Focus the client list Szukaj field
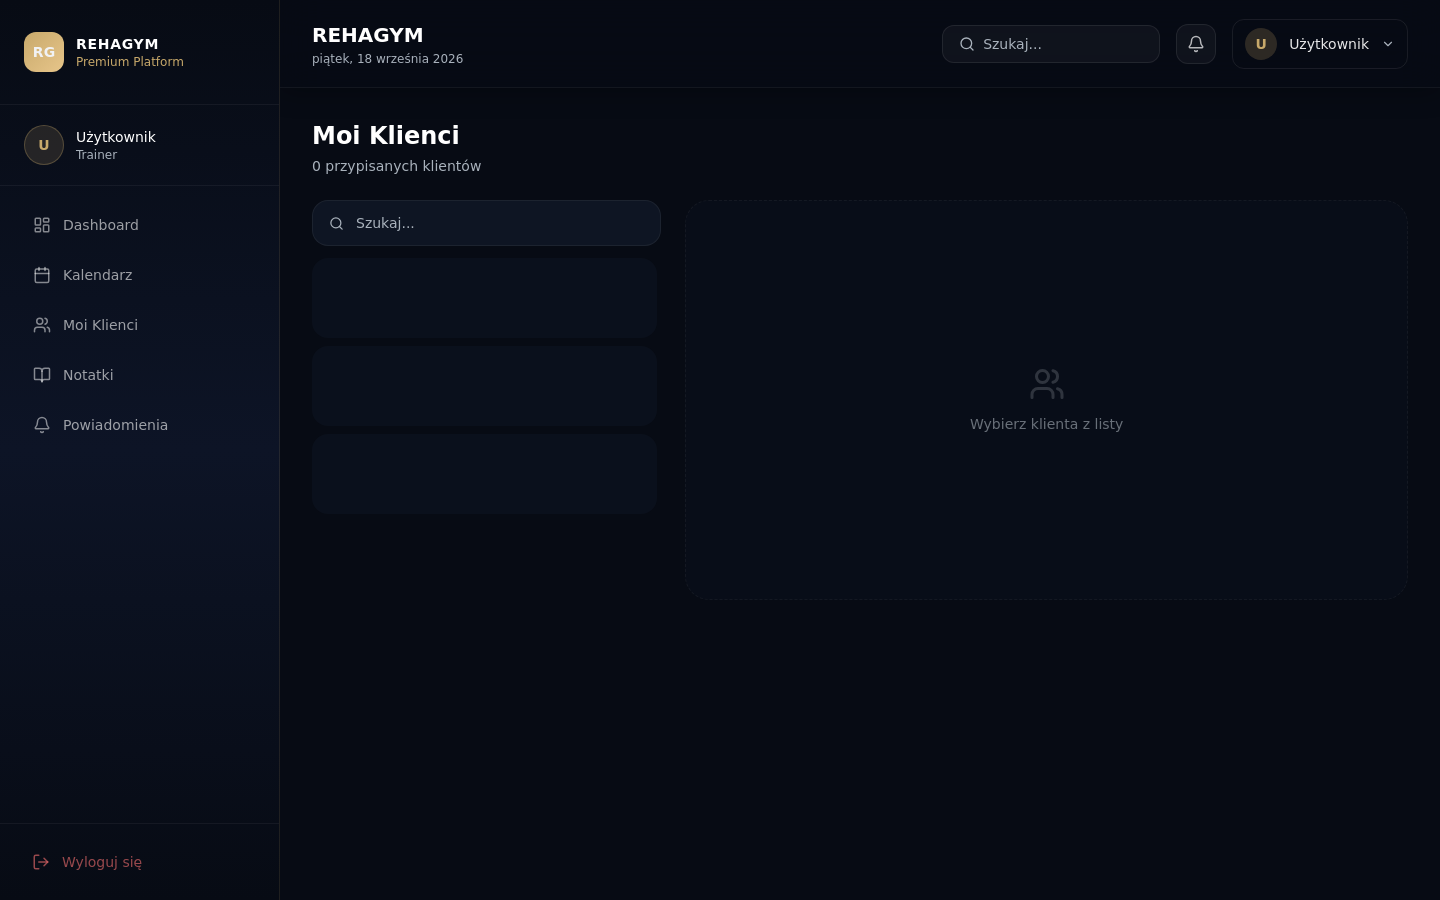Screen dimensions: 1440x900 pos(486,223)
